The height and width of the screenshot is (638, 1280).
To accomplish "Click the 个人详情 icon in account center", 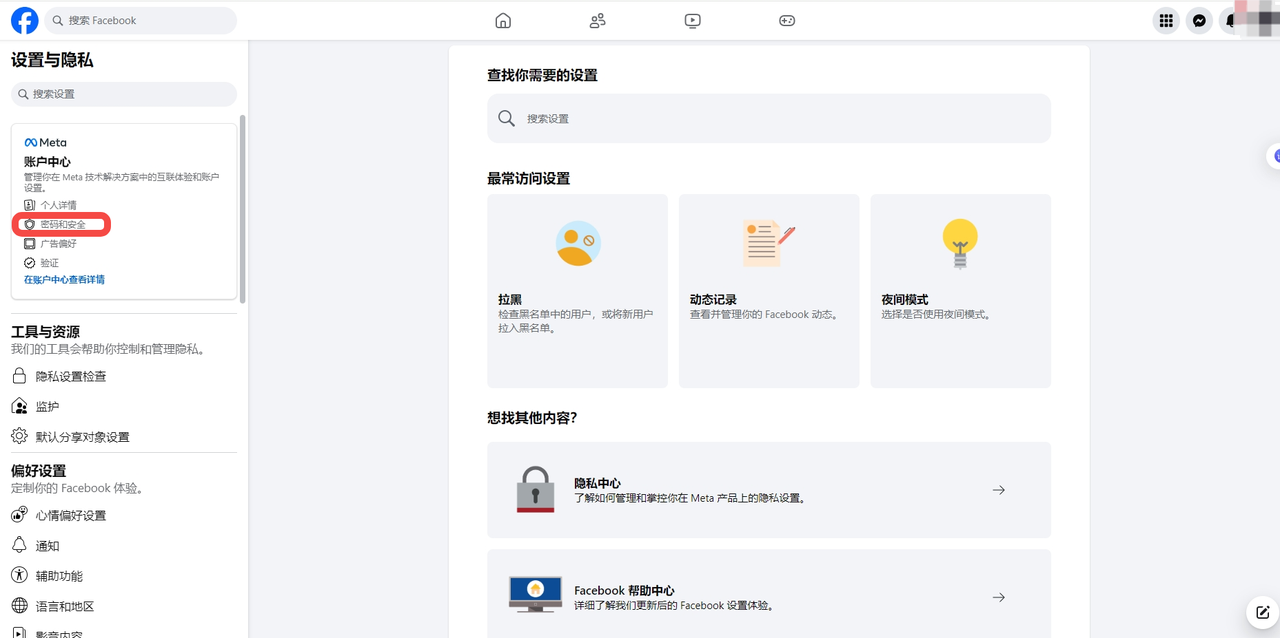I will tap(30, 205).
